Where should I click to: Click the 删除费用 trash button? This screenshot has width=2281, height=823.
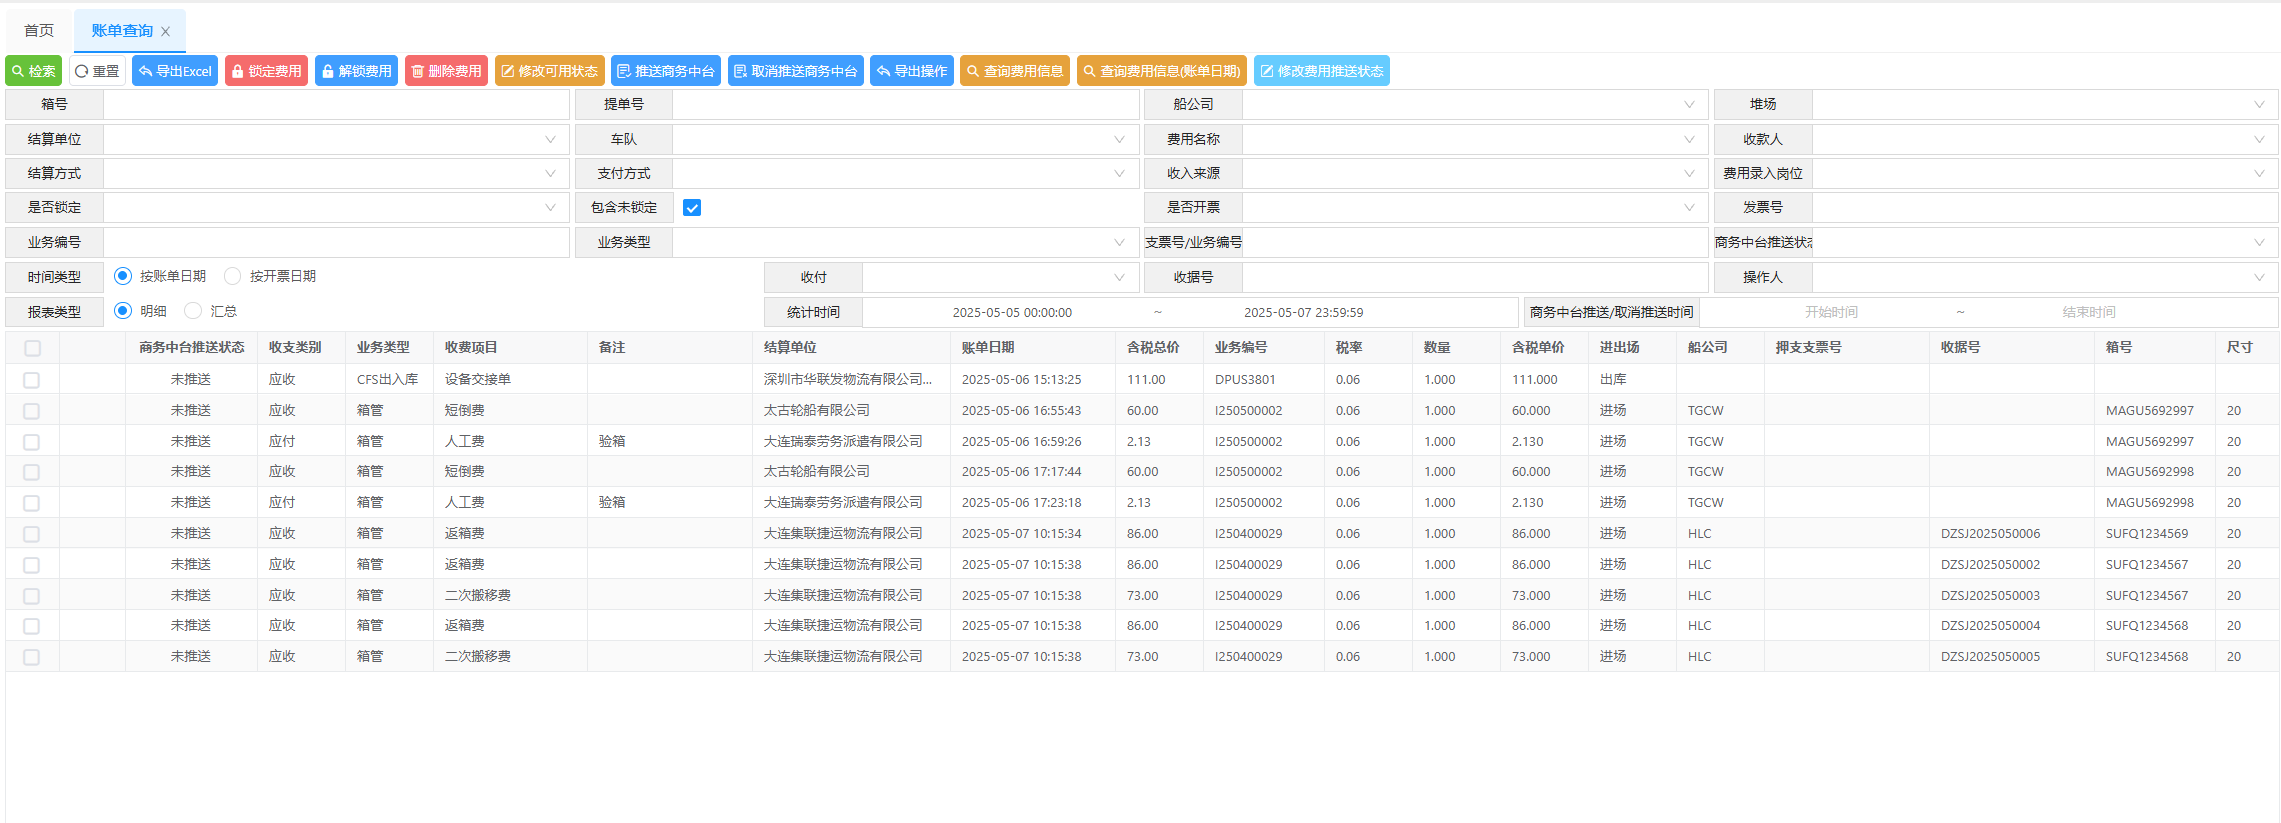click(x=446, y=71)
